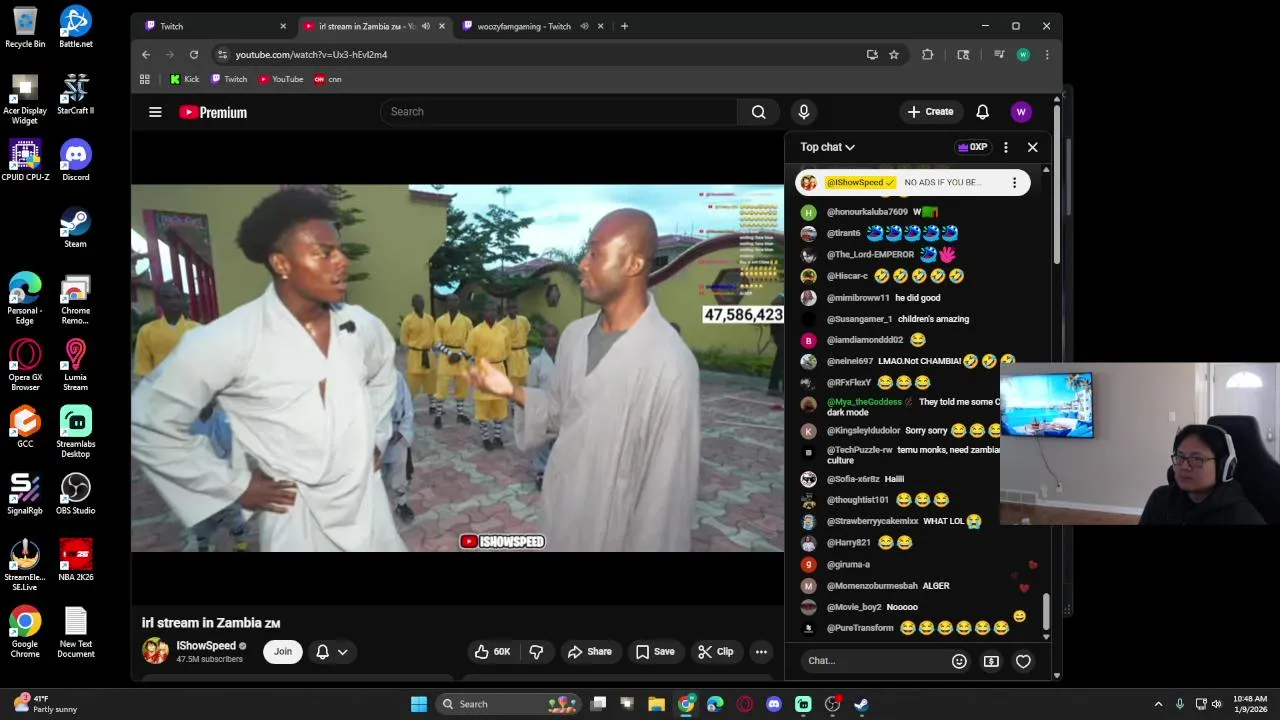Send a heart reaction in chat

pos(1023,661)
